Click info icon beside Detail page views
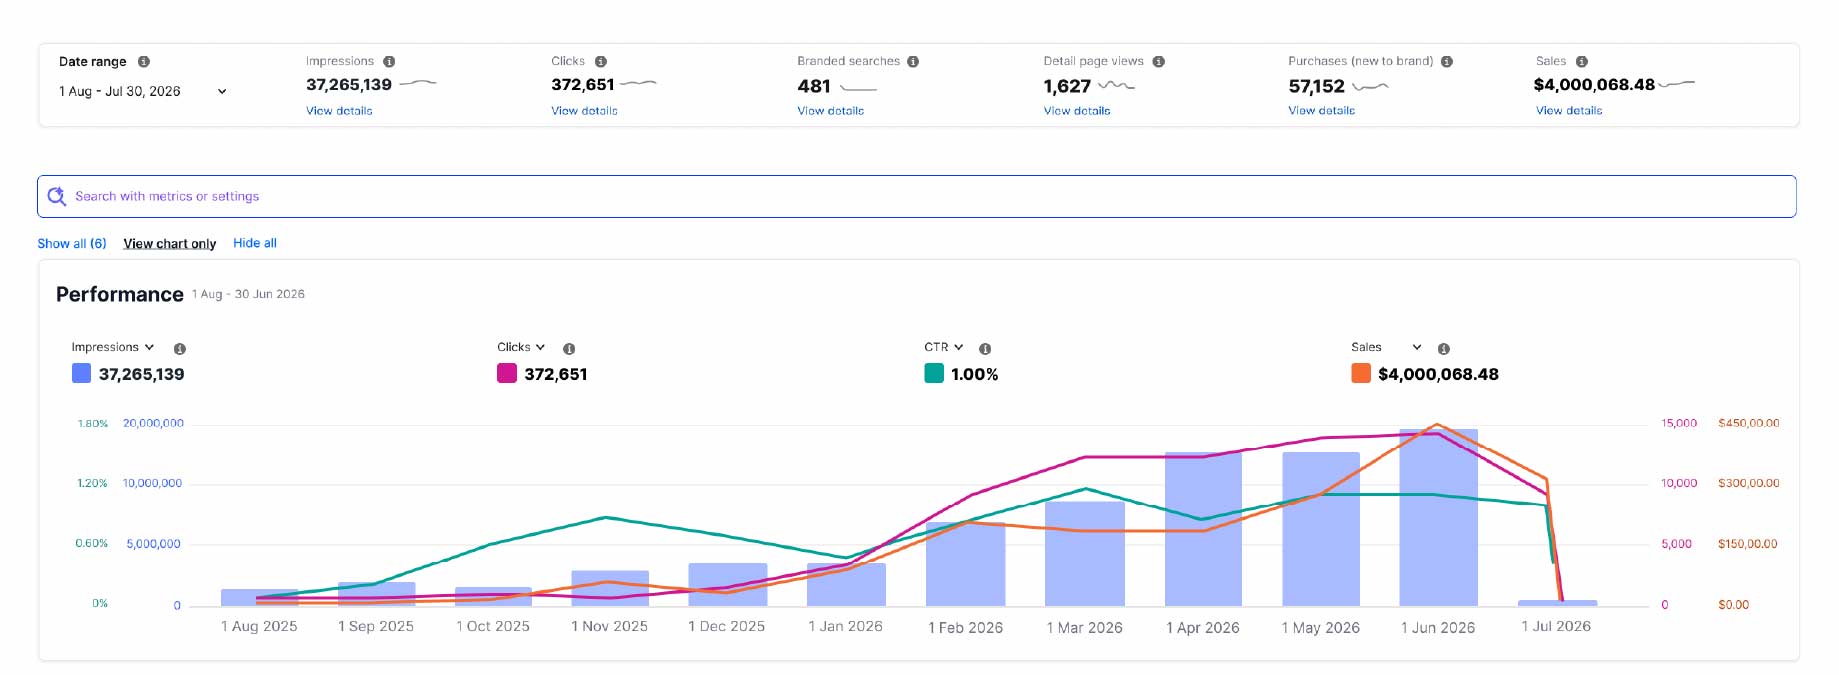The height and width of the screenshot is (675, 1839). 1158,61
